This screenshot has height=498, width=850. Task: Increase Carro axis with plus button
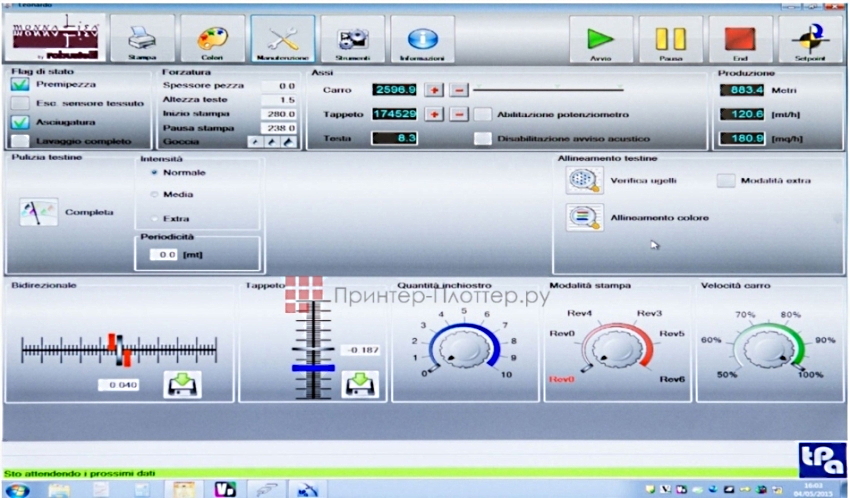point(435,90)
